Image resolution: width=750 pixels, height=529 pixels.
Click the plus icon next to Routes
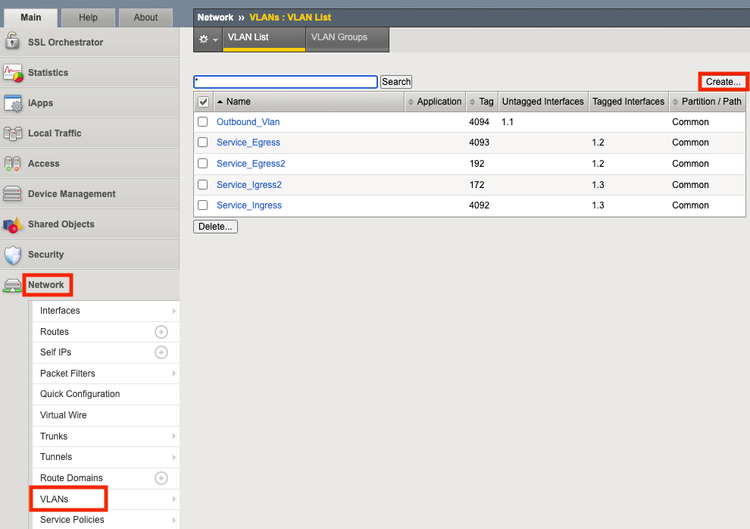(161, 332)
